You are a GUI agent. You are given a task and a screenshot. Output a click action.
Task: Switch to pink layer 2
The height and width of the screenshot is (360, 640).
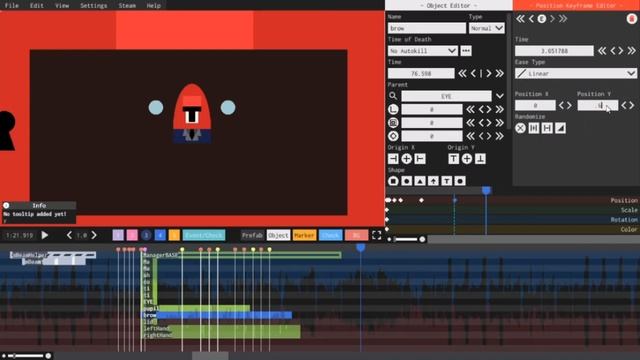(x=132, y=235)
